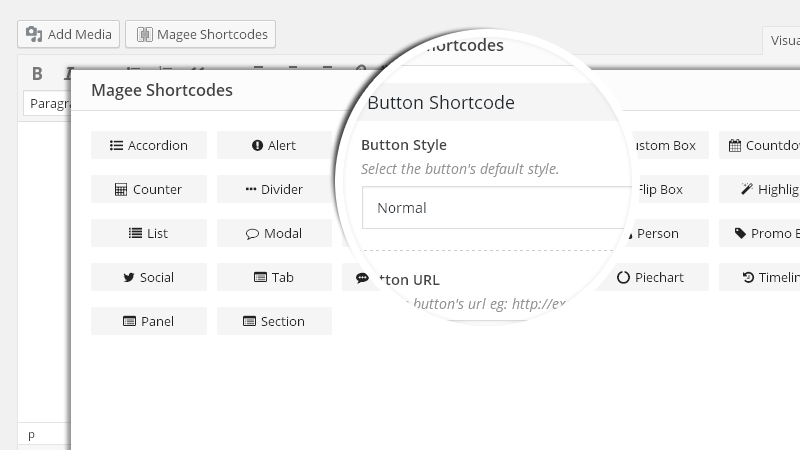Open the Modal shortcode option
This screenshot has width=800, height=450.
tap(274, 233)
